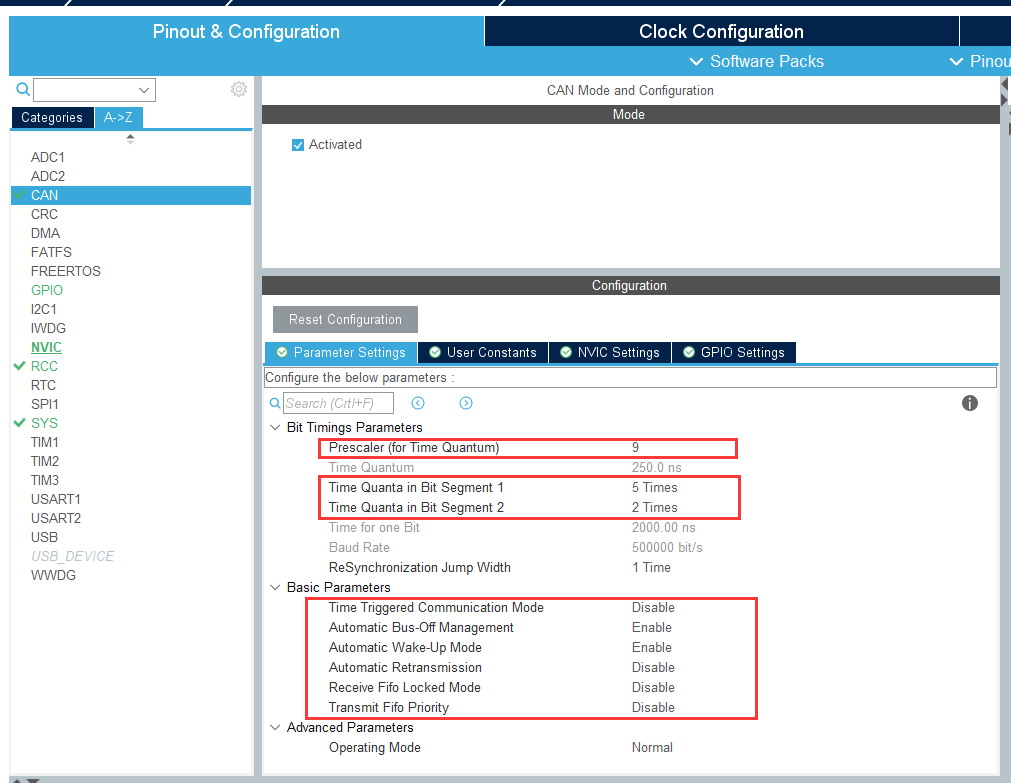Change Bit Segment 1 value 5 Times
This screenshot has height=783, width=1011.
pos(654,488)
